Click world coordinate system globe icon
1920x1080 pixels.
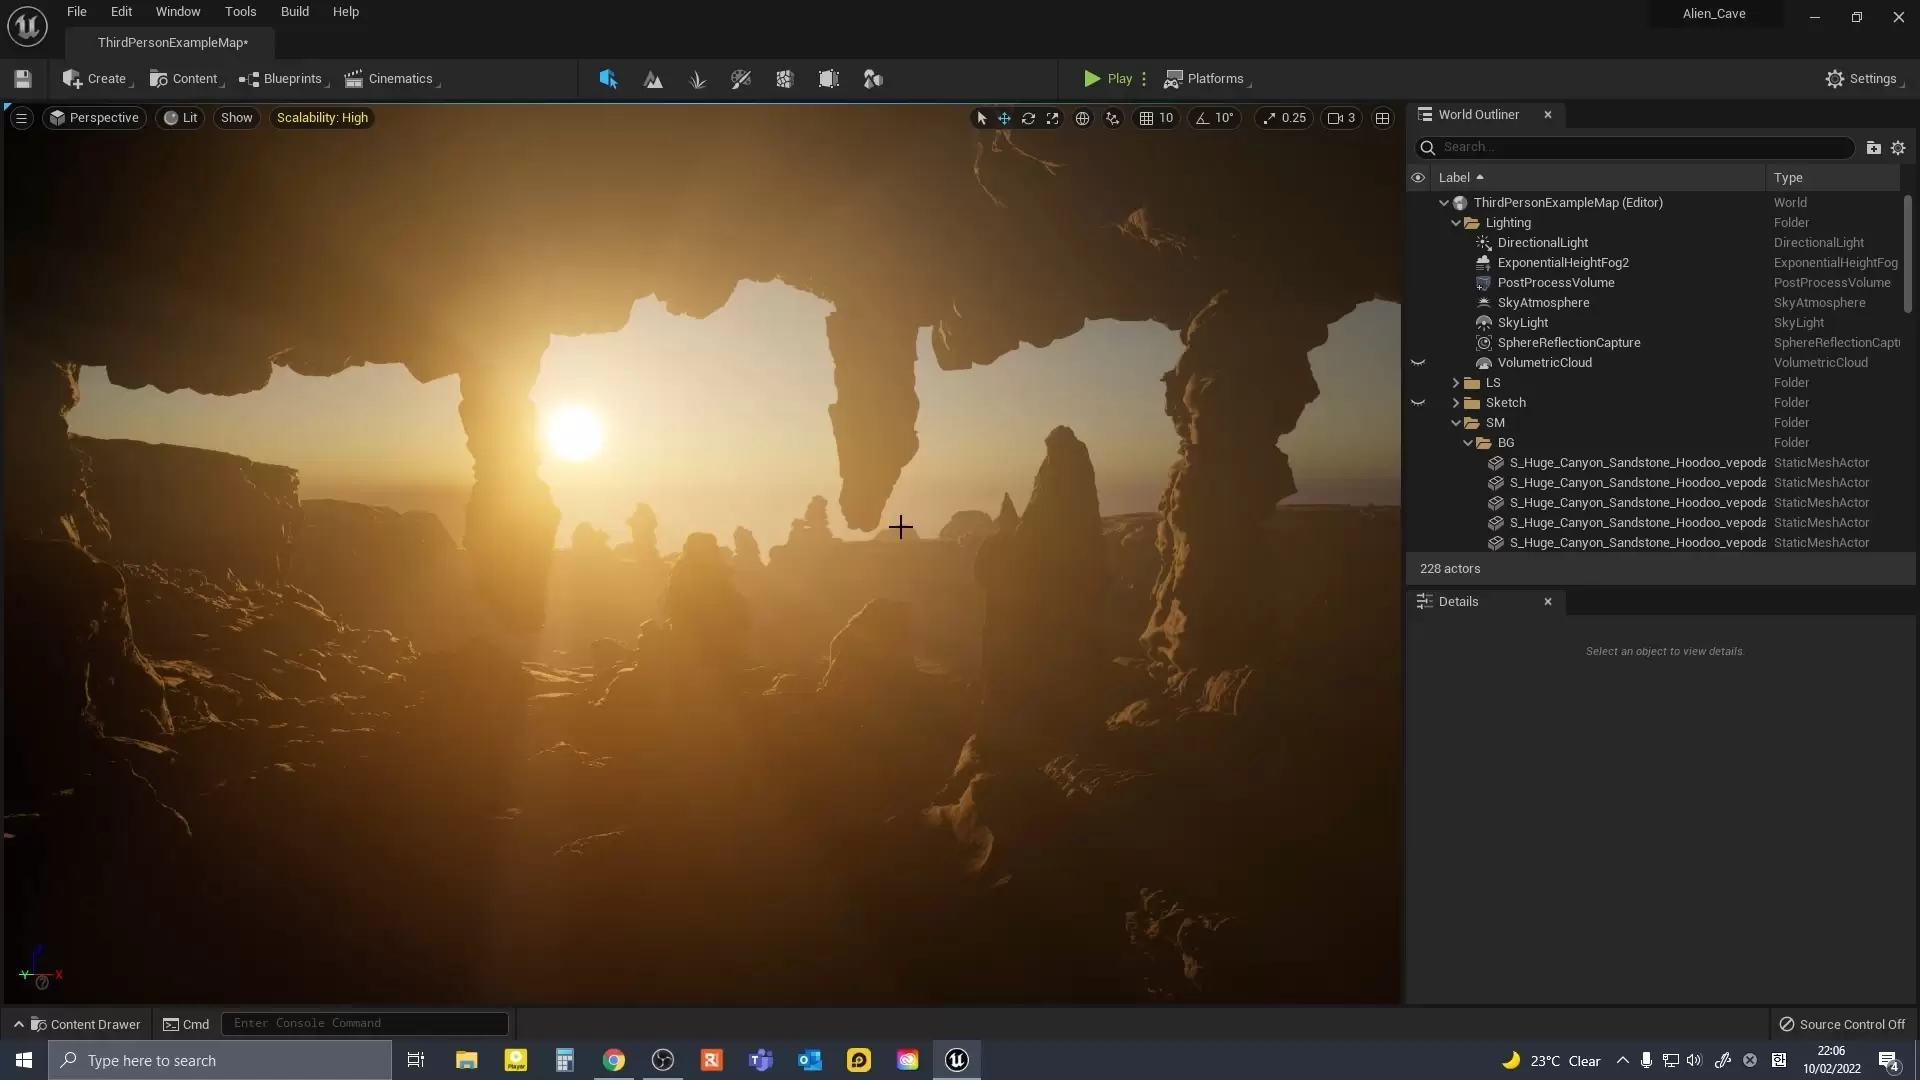click(1082, 118)
